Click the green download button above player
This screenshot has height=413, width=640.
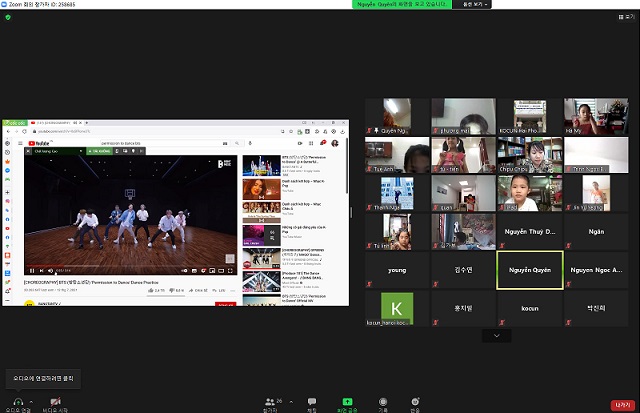pos(99,151)
